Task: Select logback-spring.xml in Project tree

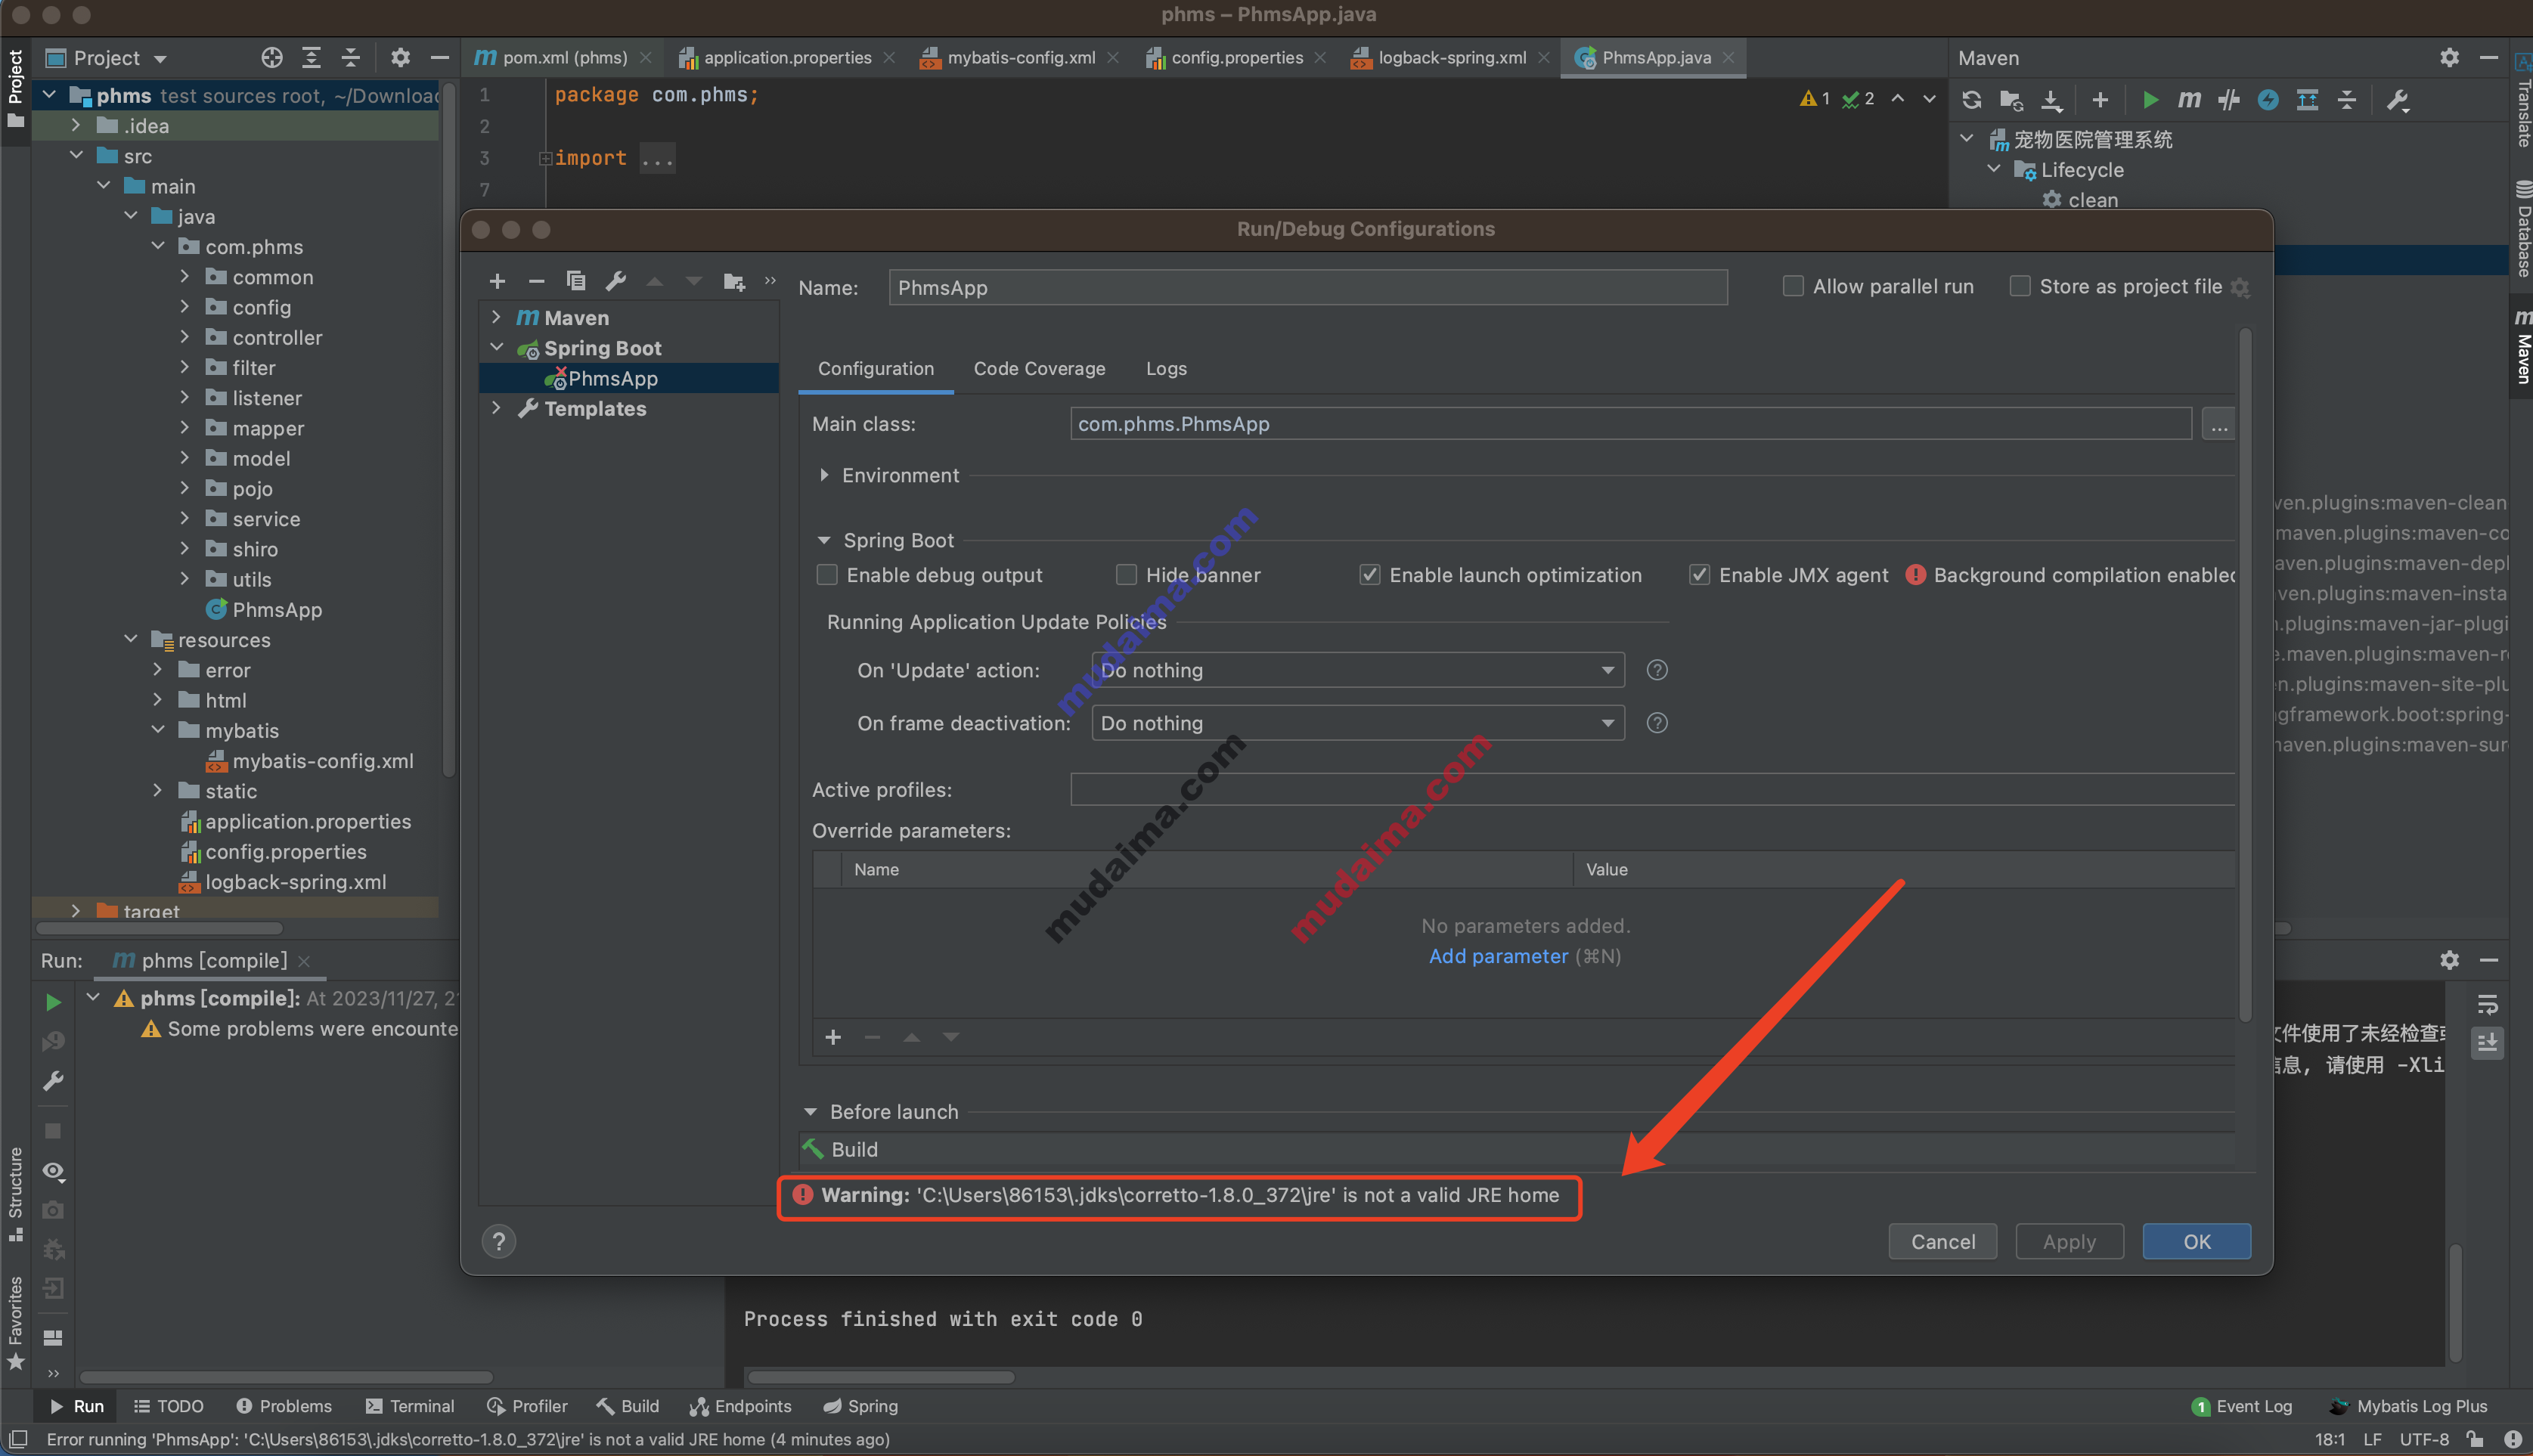Action: coord(295,882)
